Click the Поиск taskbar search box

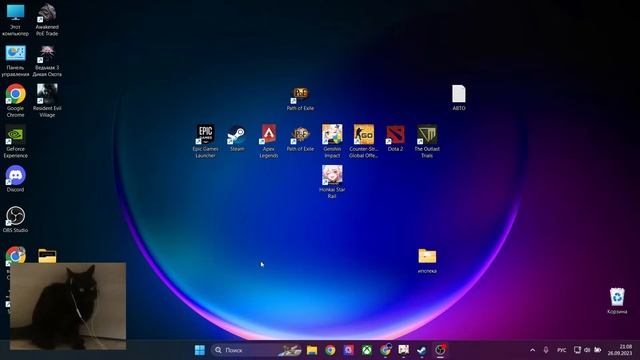click(x=256, y=350)
